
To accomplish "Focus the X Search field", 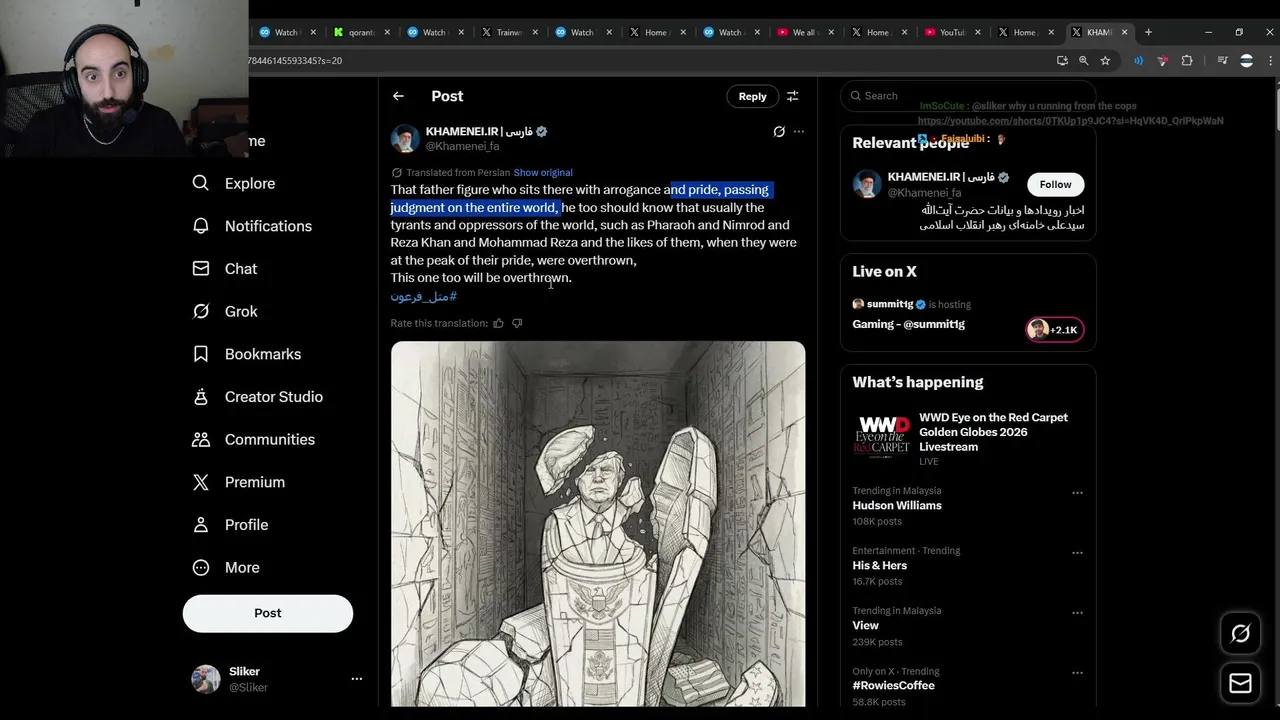I will [968, 96].
